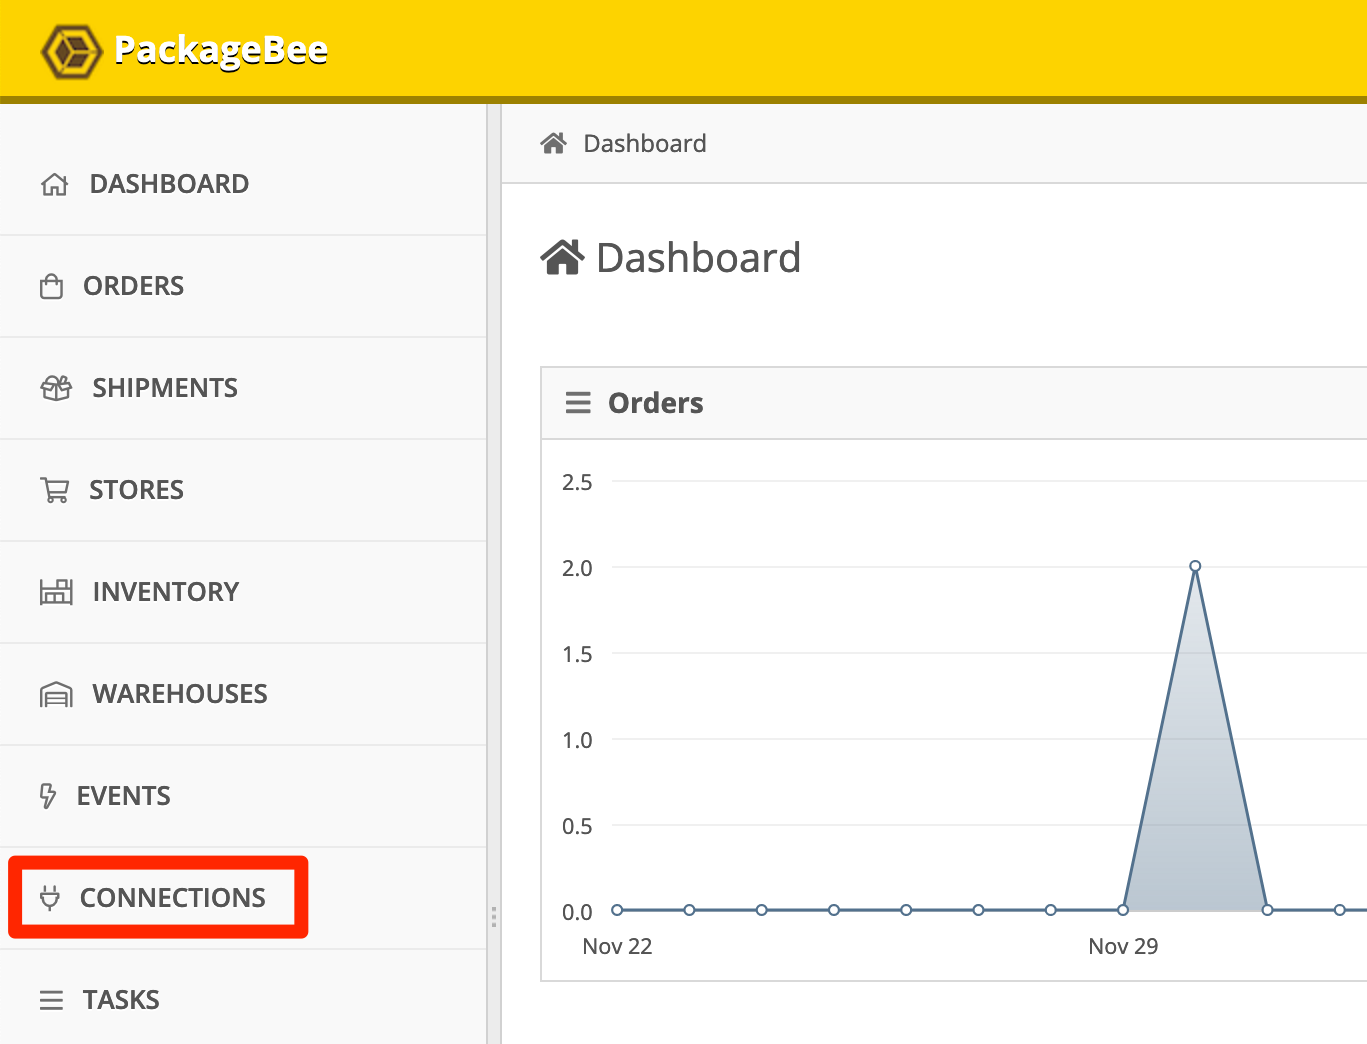
Task: Open the DASHBOARD sidebar menu item
Action: pyautogui.click(x=169, y=184)
